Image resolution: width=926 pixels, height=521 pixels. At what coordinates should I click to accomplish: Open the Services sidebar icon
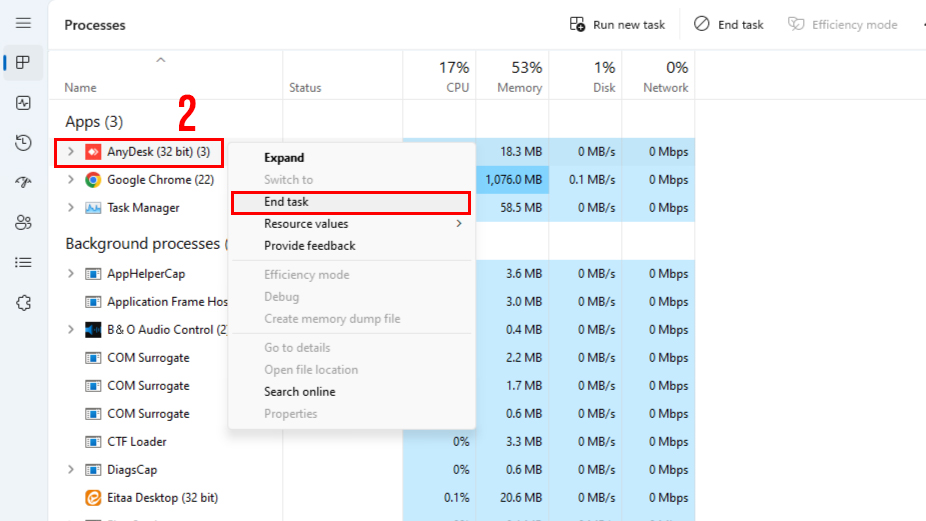(x=23, y=302)
